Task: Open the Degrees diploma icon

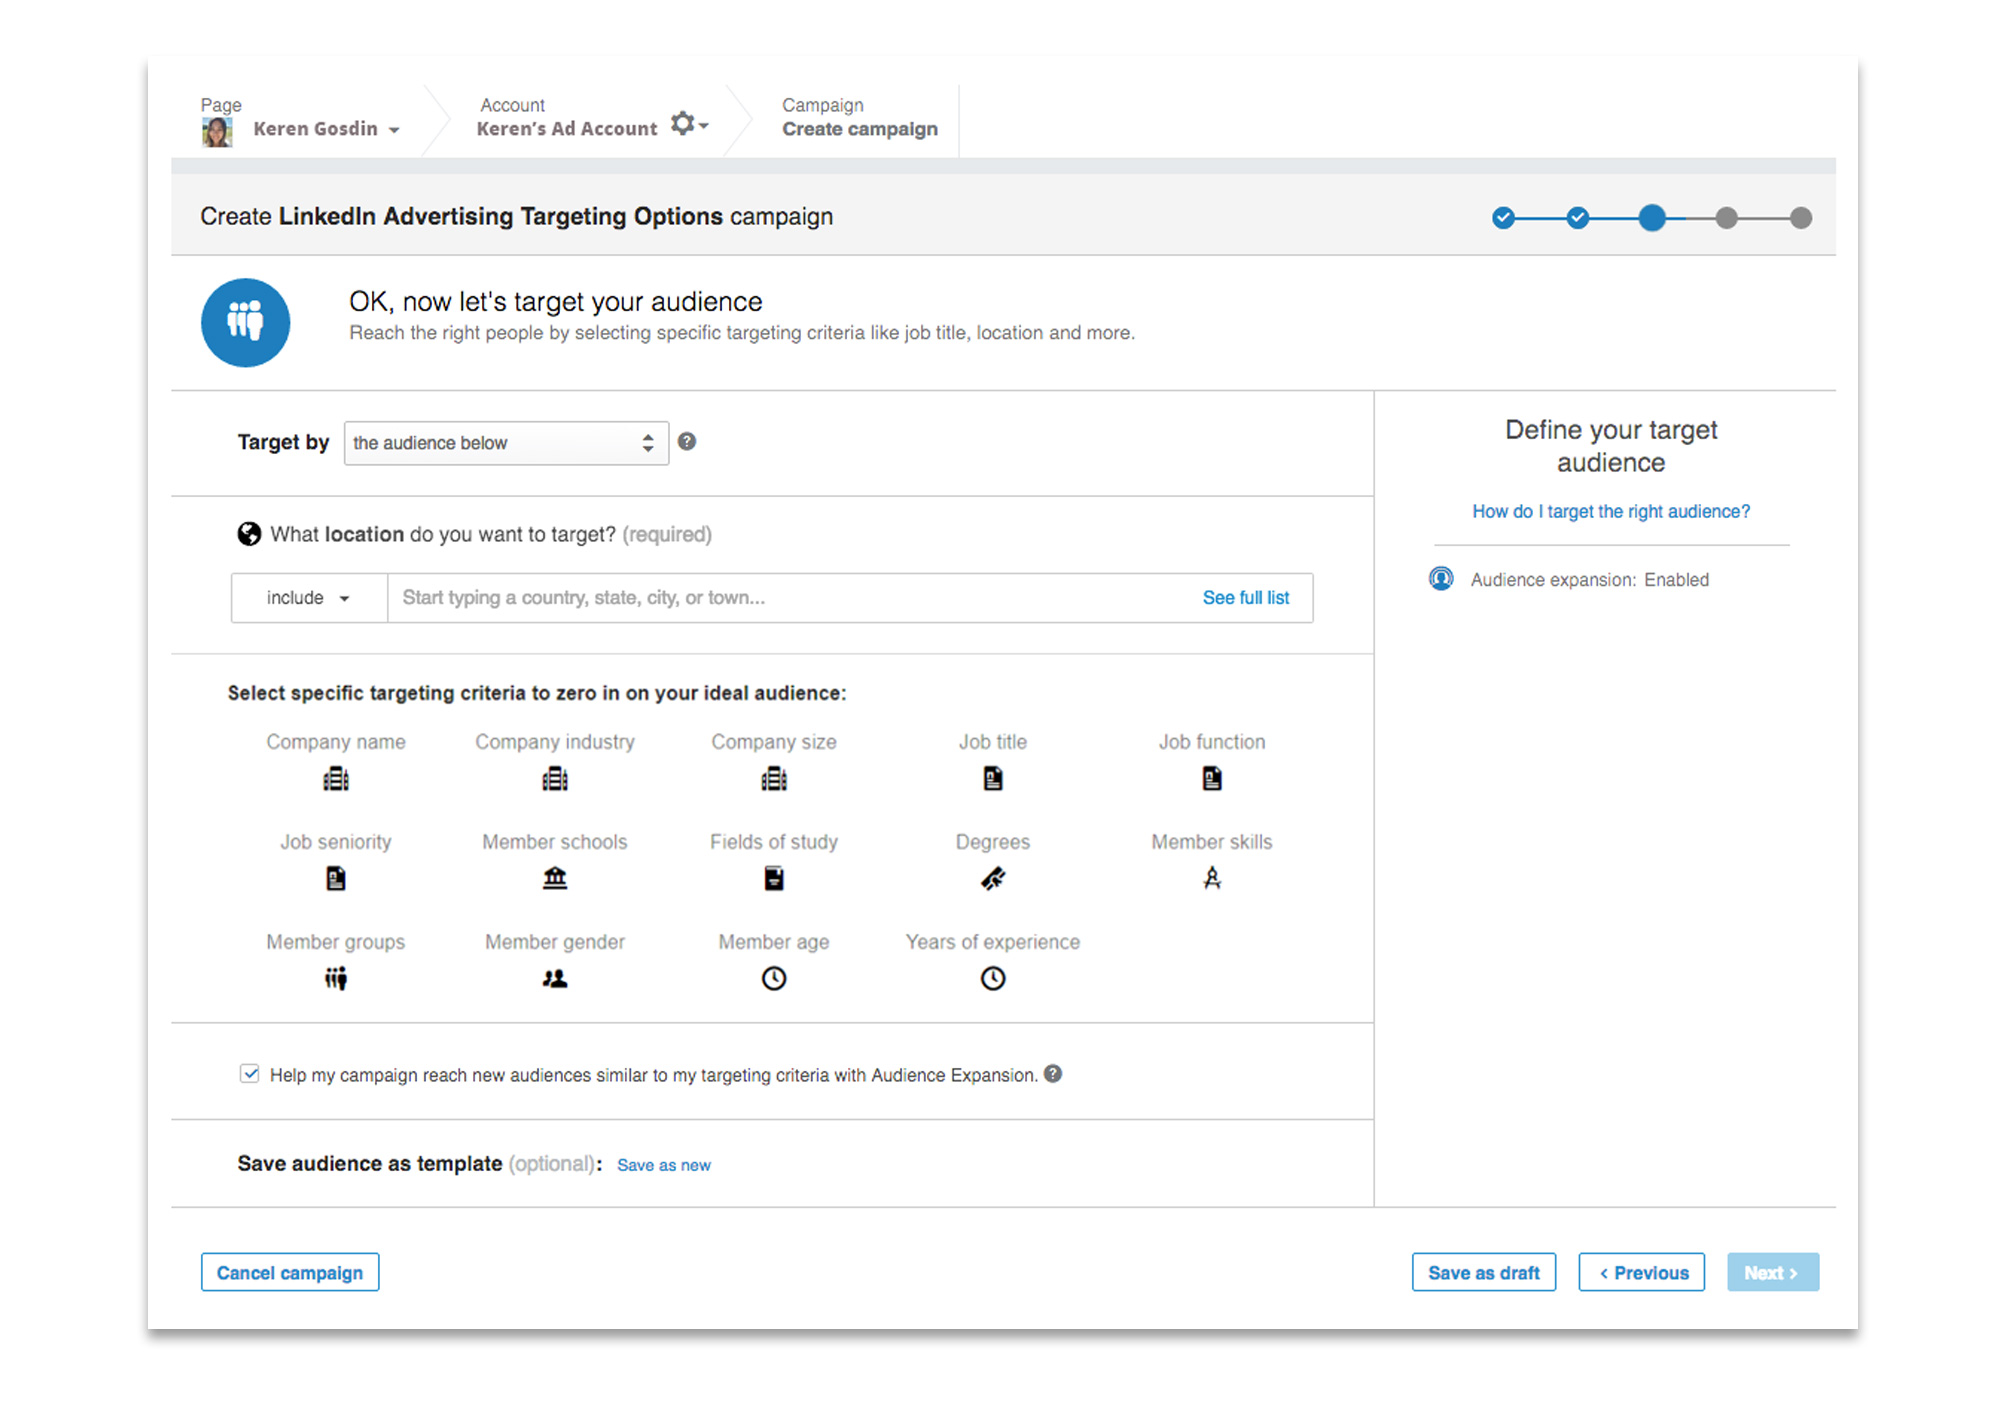Action: coord(993,879)
